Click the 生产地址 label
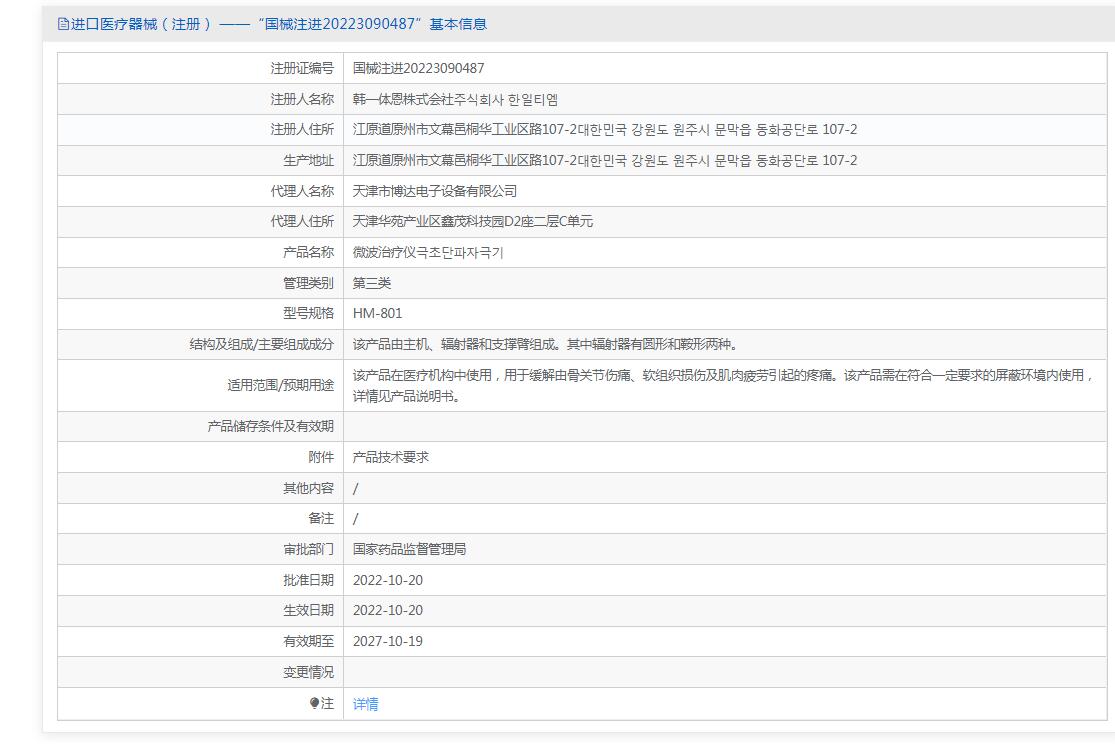This screenshot has height=756, width=1115. click(308, 160)
